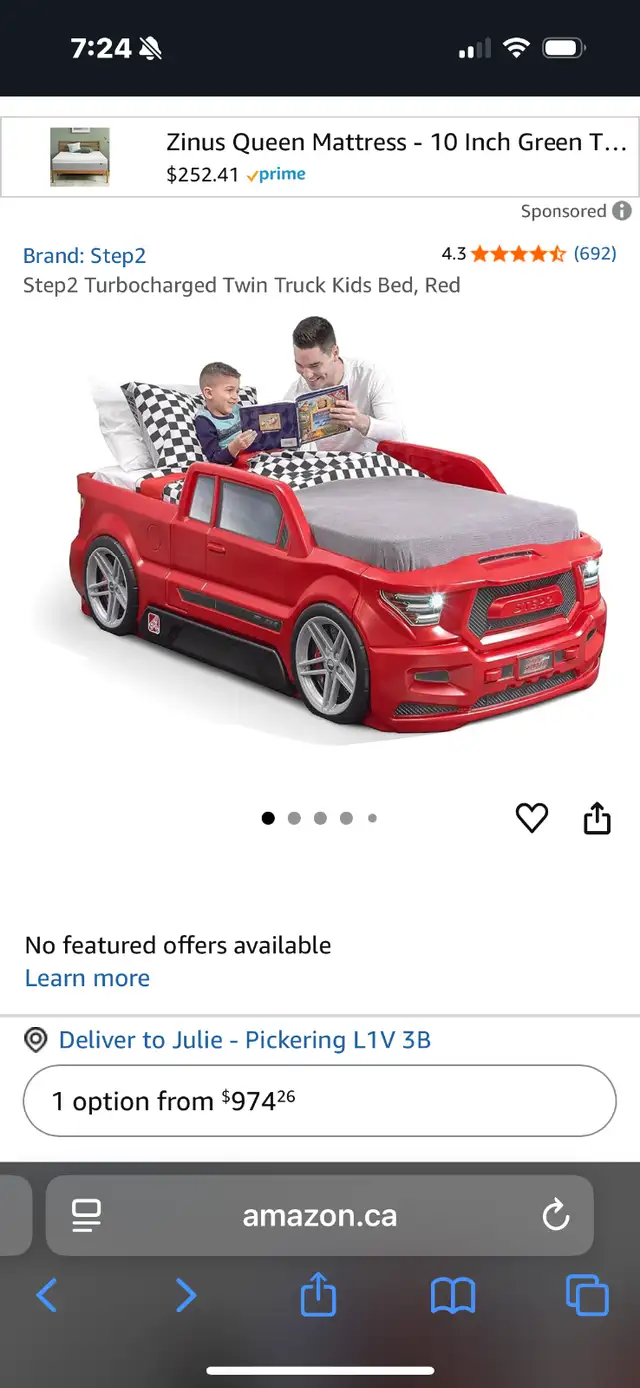Tap location pin delivery icon

click(36, 1040)
